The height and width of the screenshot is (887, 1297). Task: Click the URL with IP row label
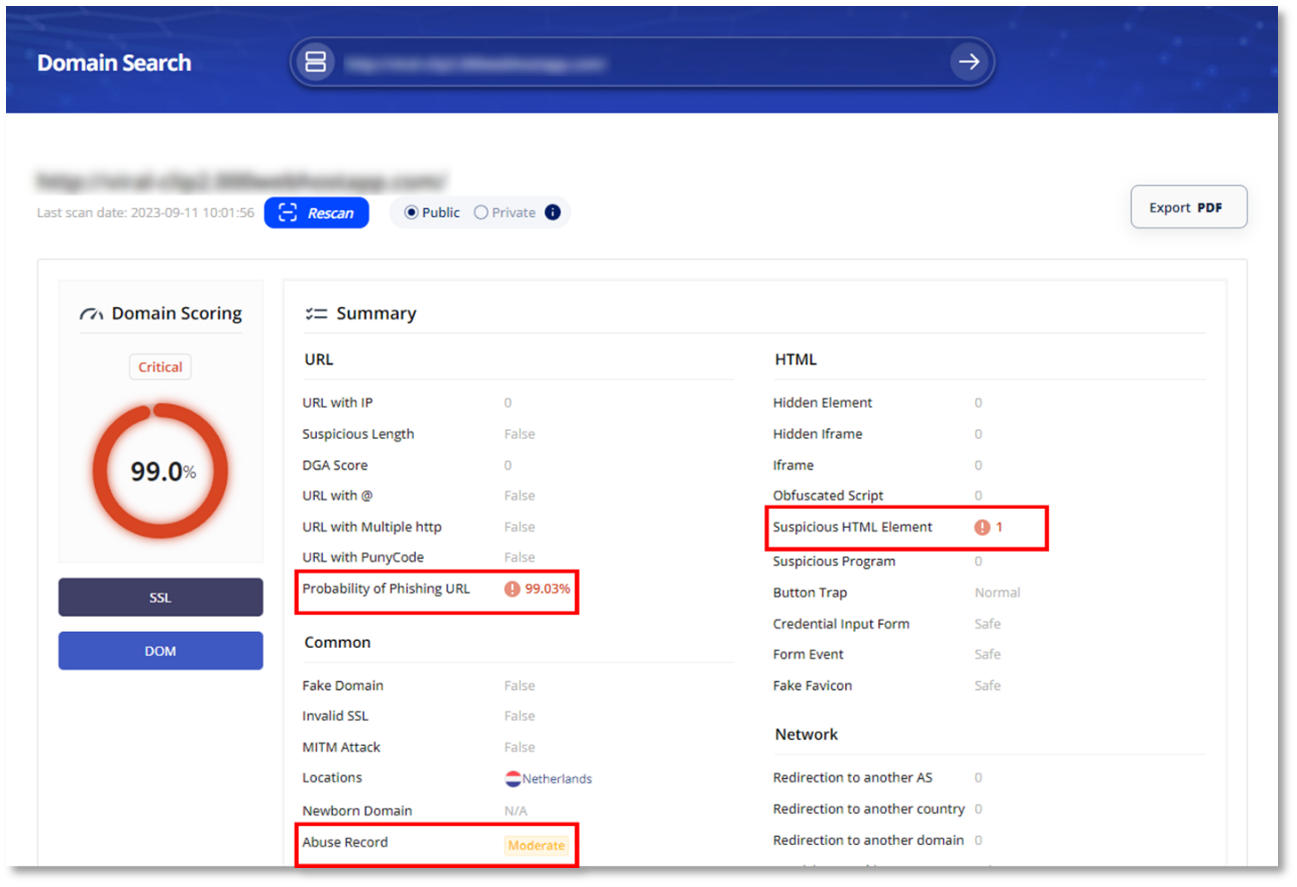click(338, 403)
